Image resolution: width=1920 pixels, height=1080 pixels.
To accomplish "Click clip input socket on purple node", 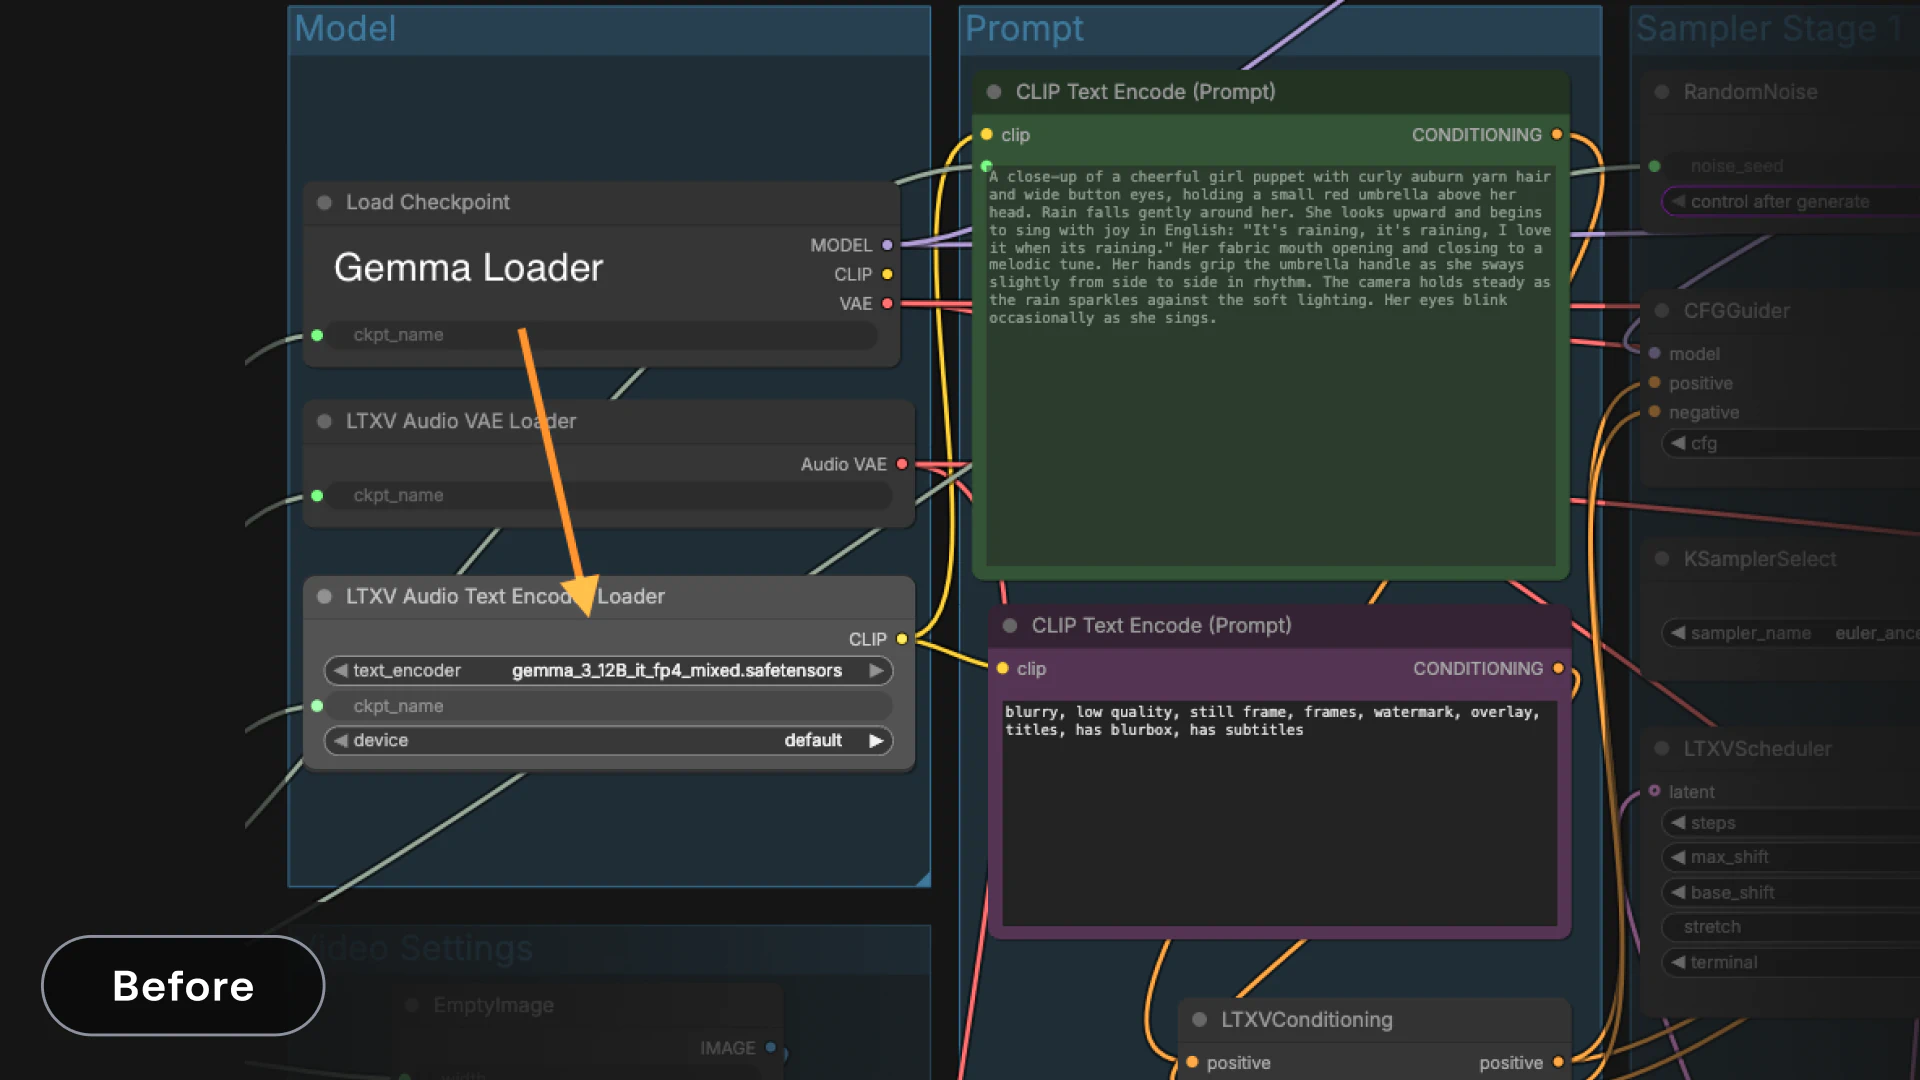I will (1003, 669).
